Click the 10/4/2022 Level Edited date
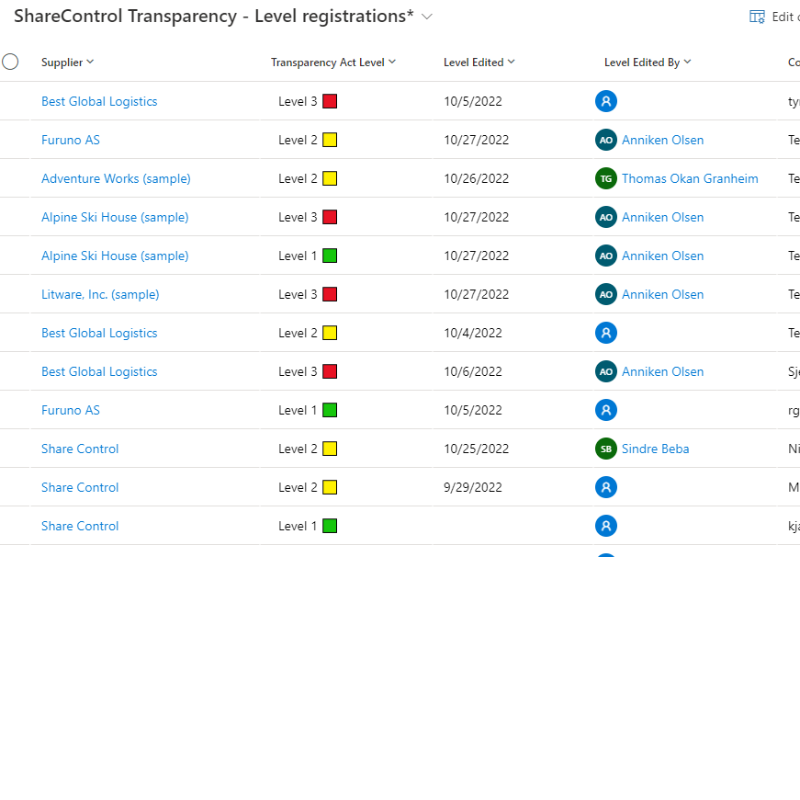The image size is (800, 800). (472, 333)
